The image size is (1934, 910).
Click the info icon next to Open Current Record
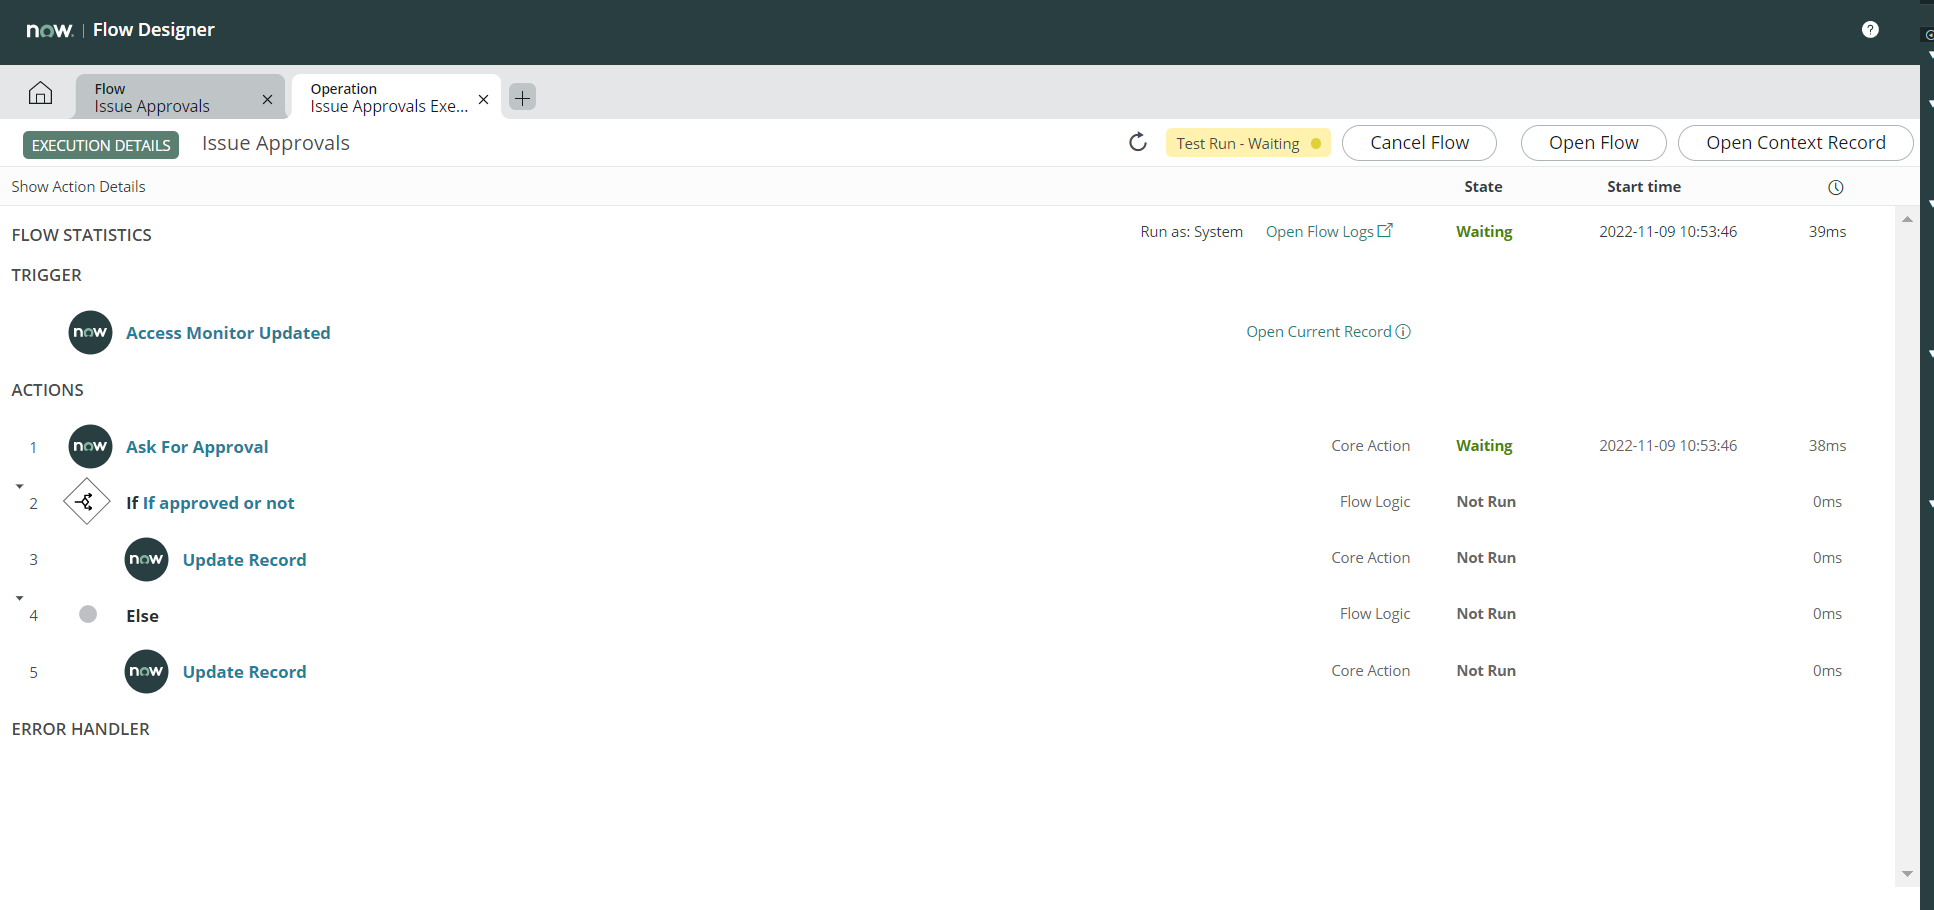click(1404, 331)
